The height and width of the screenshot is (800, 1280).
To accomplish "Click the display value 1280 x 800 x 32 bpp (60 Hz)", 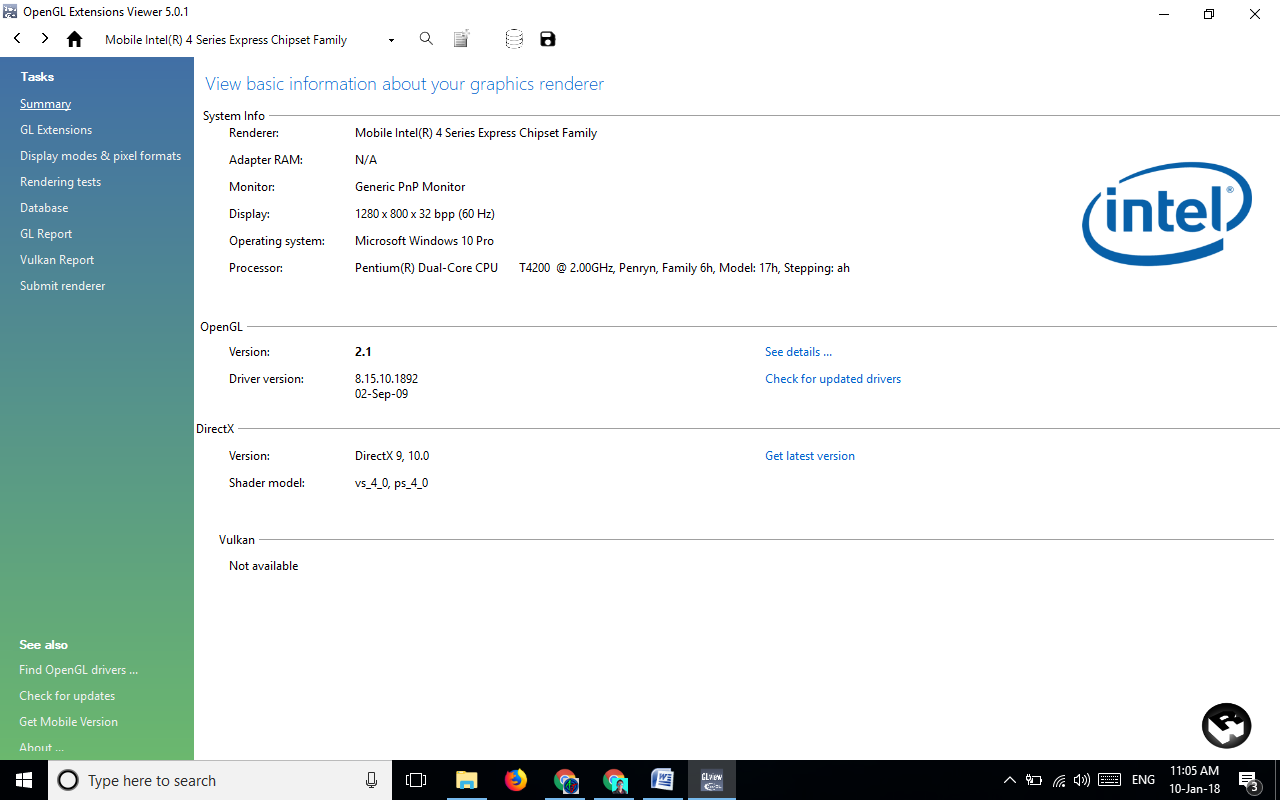I will click(425, 214).
